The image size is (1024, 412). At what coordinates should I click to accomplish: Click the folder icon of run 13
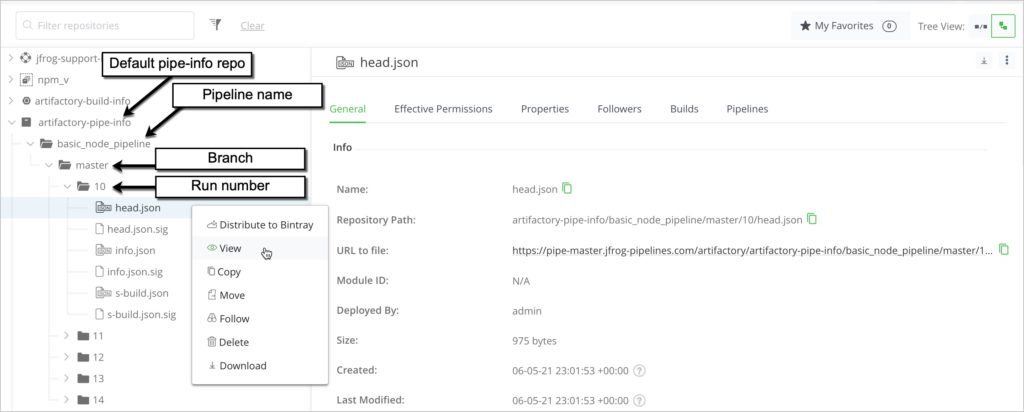pos(83,379)
